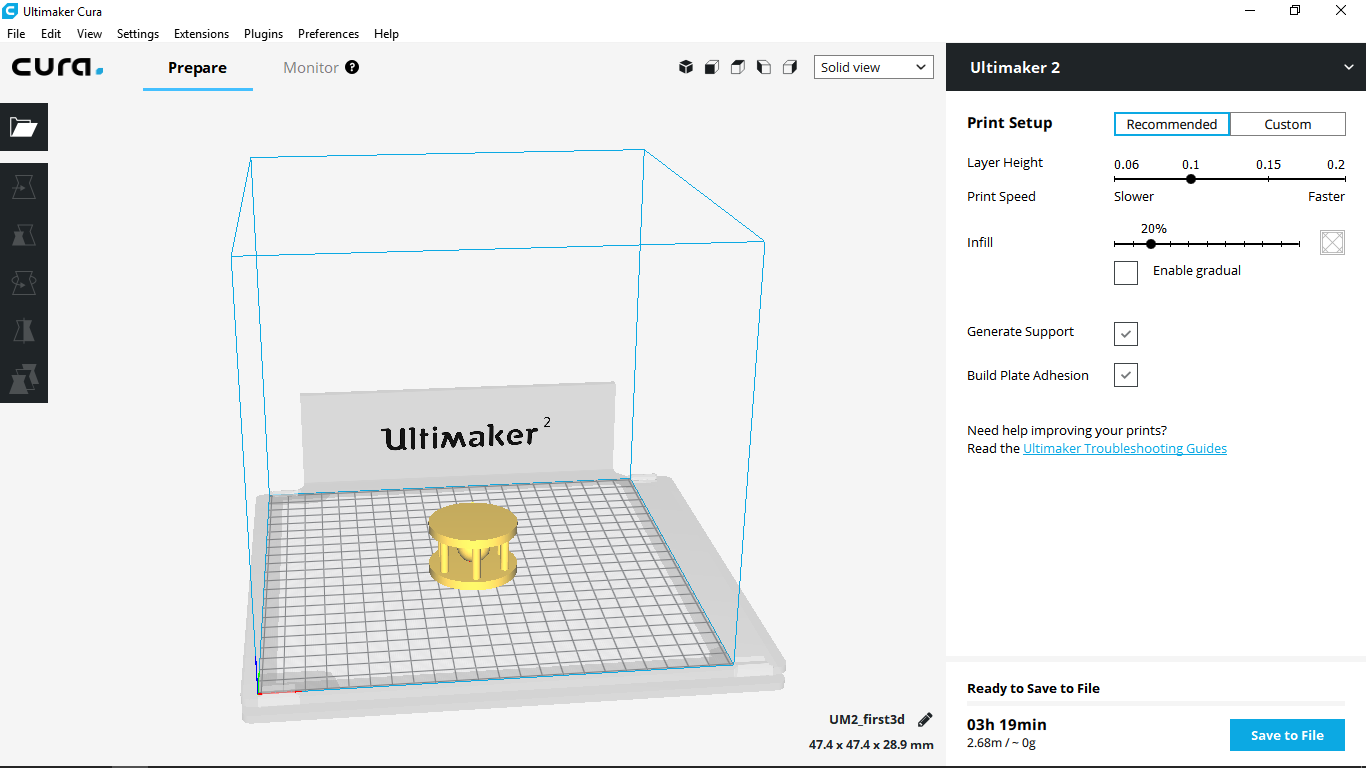Click the 0.15 layer height label

[1268, 164]
